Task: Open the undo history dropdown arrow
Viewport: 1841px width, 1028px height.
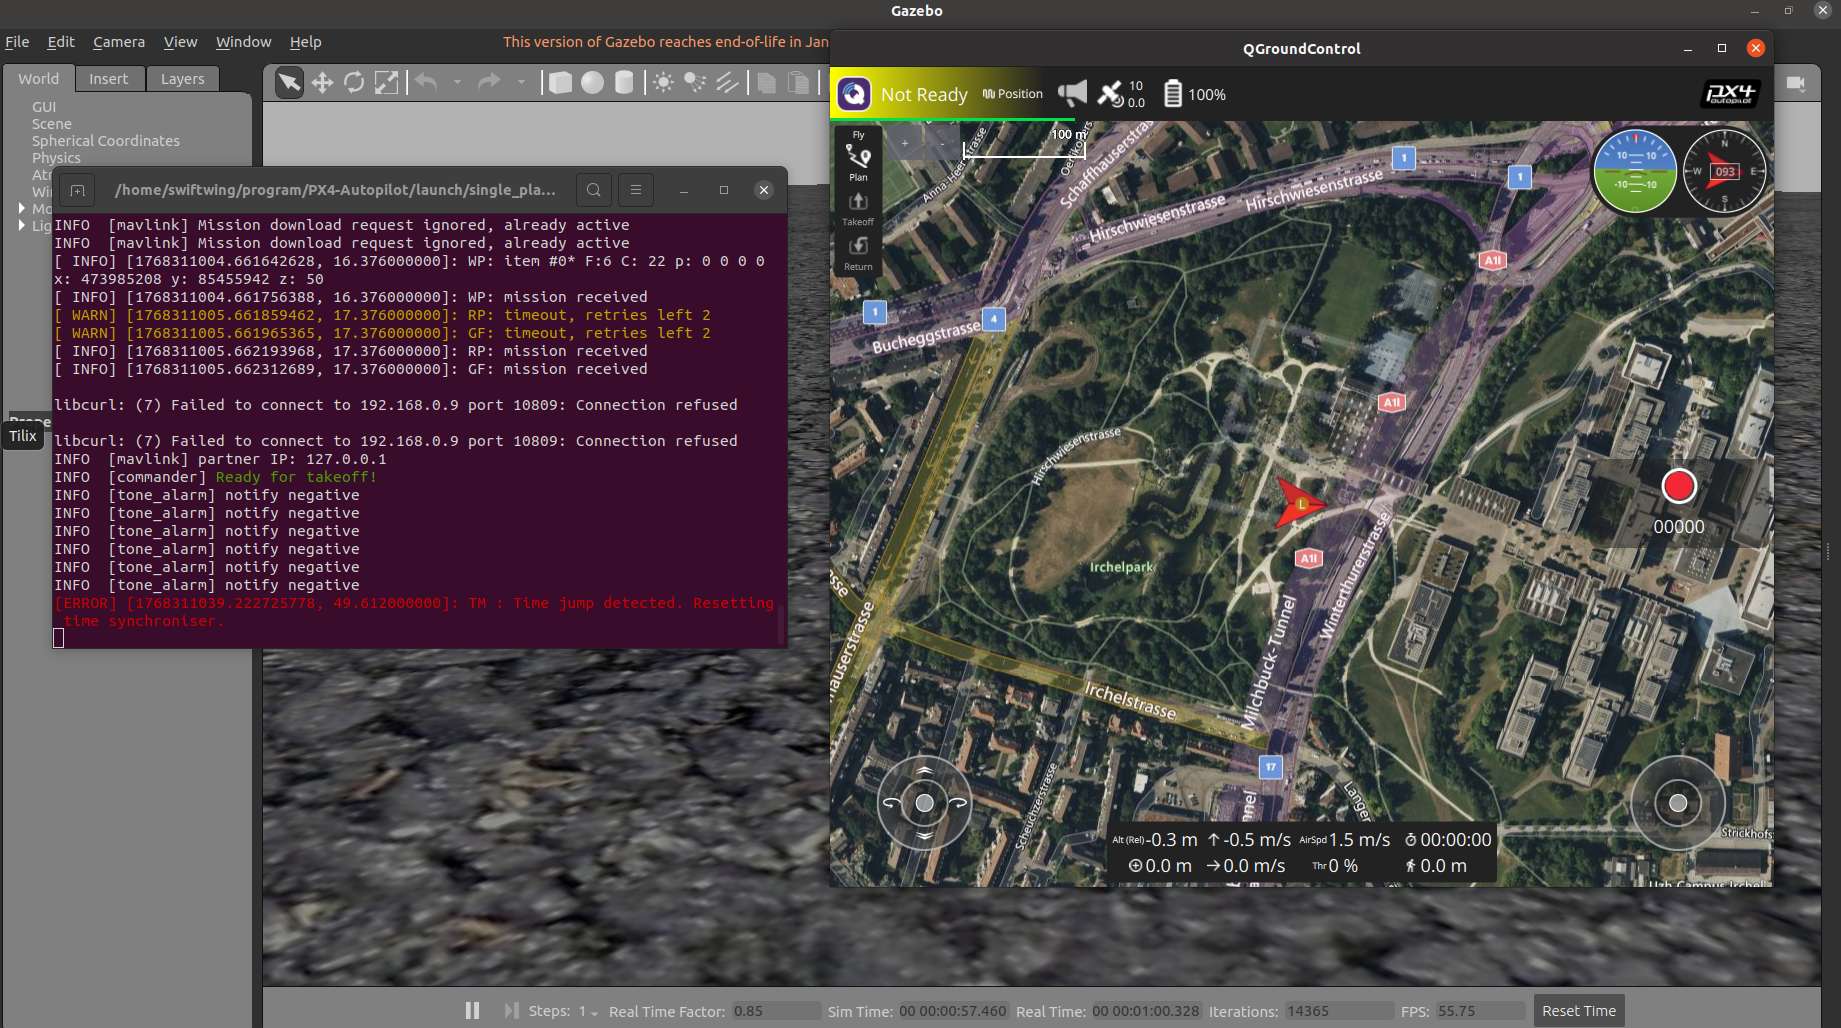Action: click(x=457, y=82)
